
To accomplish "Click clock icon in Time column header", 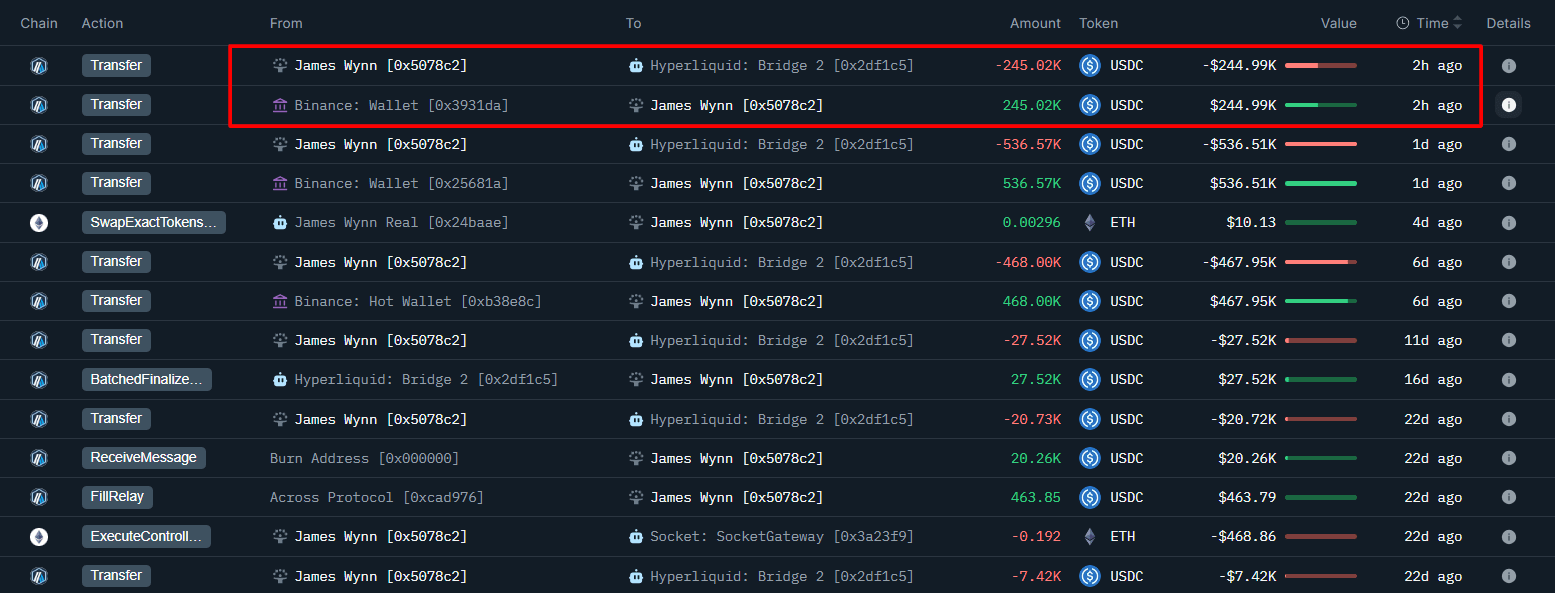I will point(1402,23).
